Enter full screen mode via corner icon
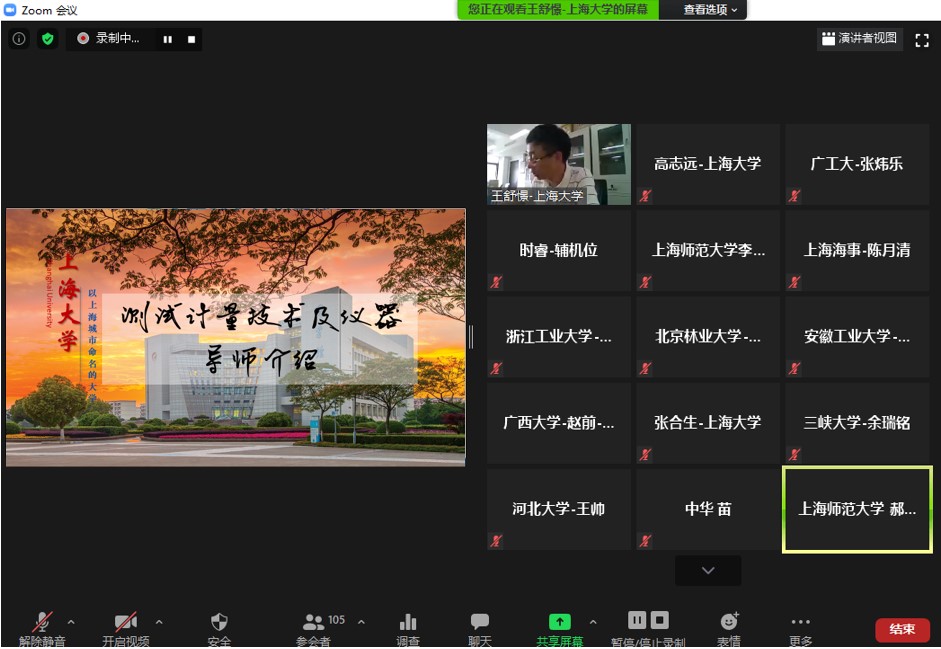Viewport: 941px width, 649px height. tap(922, 40)
